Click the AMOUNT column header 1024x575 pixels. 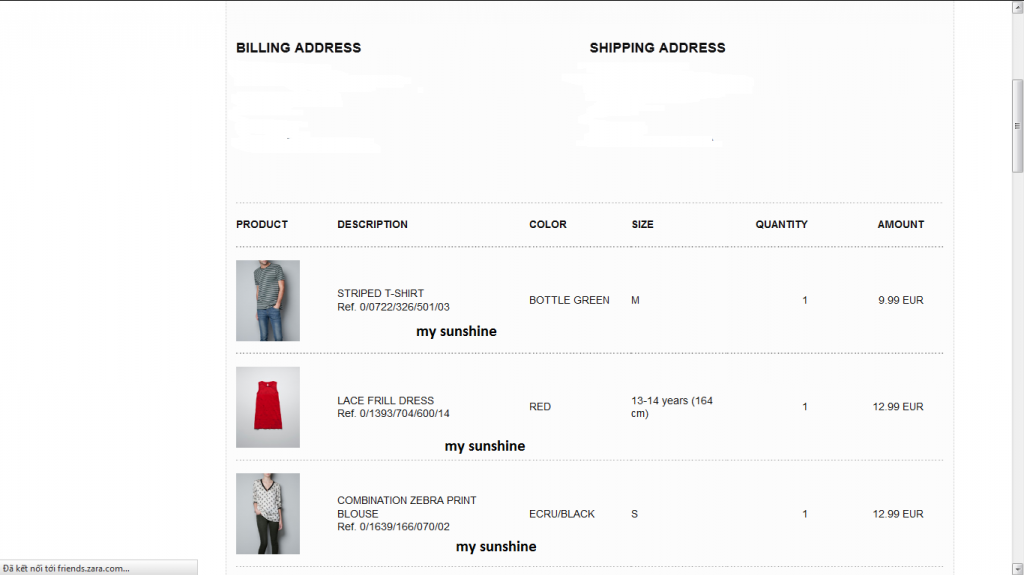(x=900, y=225)
